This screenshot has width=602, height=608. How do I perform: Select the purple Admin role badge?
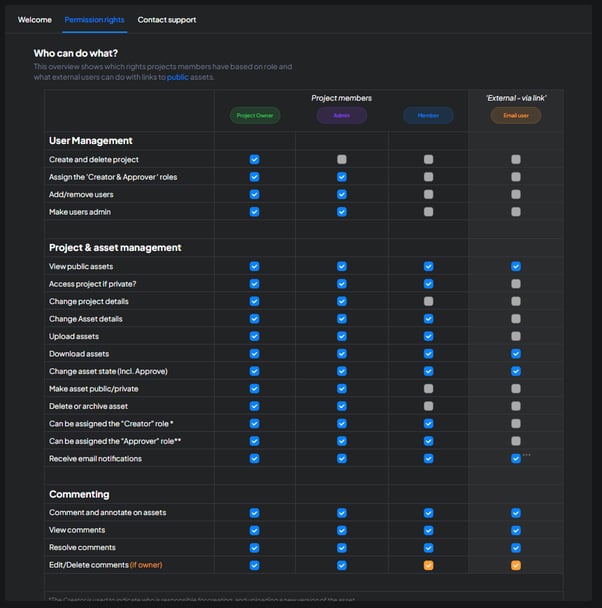(341, 116)
